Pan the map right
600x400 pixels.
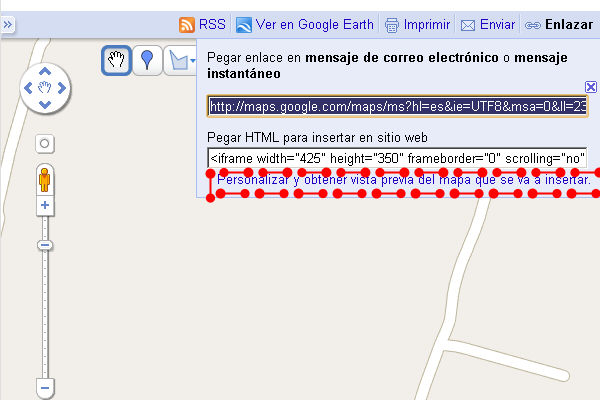pyautogui.click(x=62, y=88)
